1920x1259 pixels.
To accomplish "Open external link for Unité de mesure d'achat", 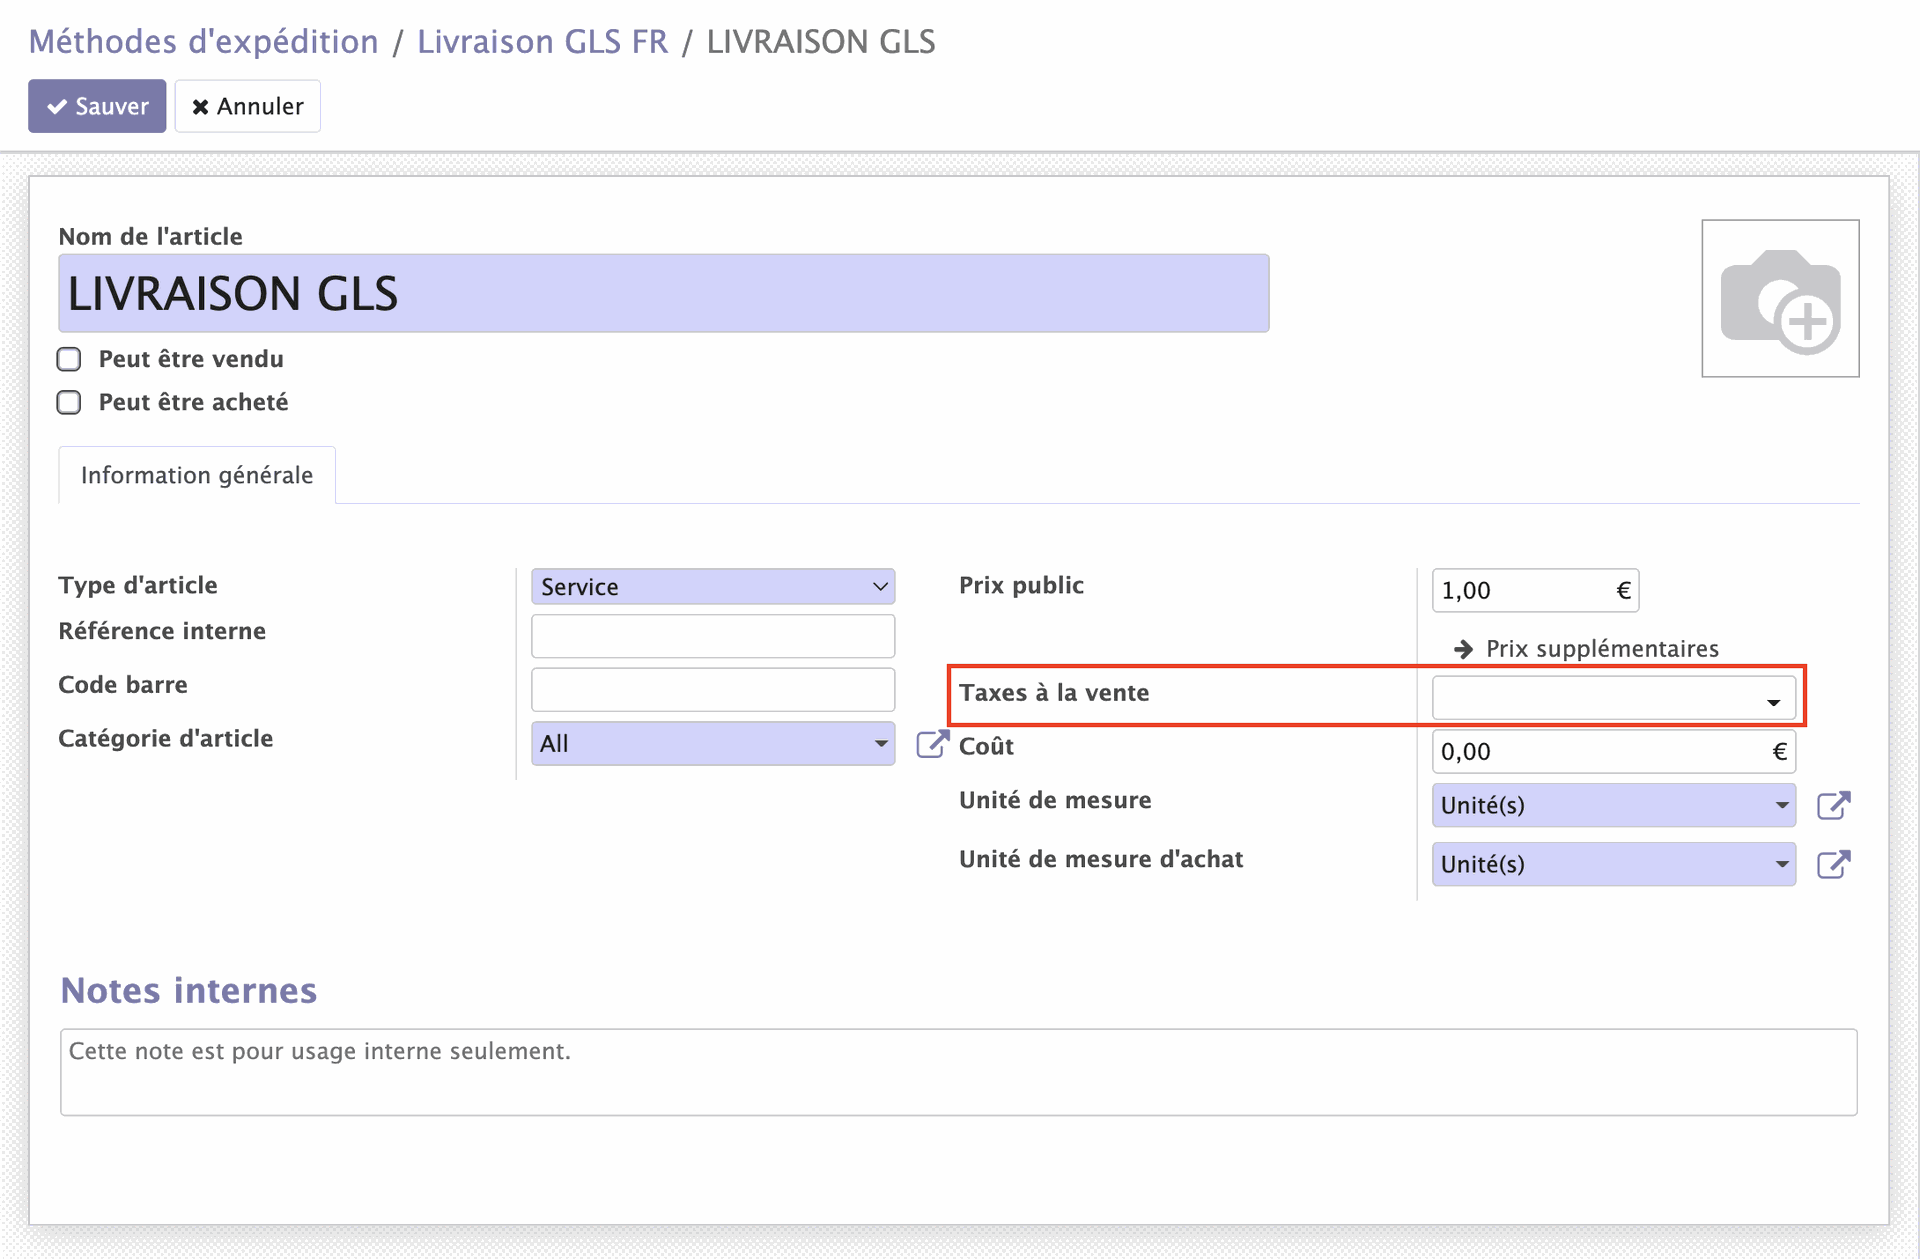I will (x=1833, y=864).
